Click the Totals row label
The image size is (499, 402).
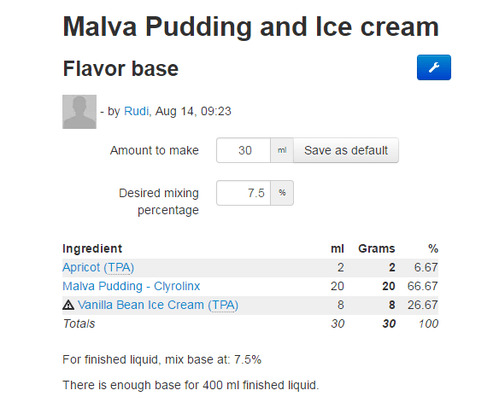click(x=79, y=324)
